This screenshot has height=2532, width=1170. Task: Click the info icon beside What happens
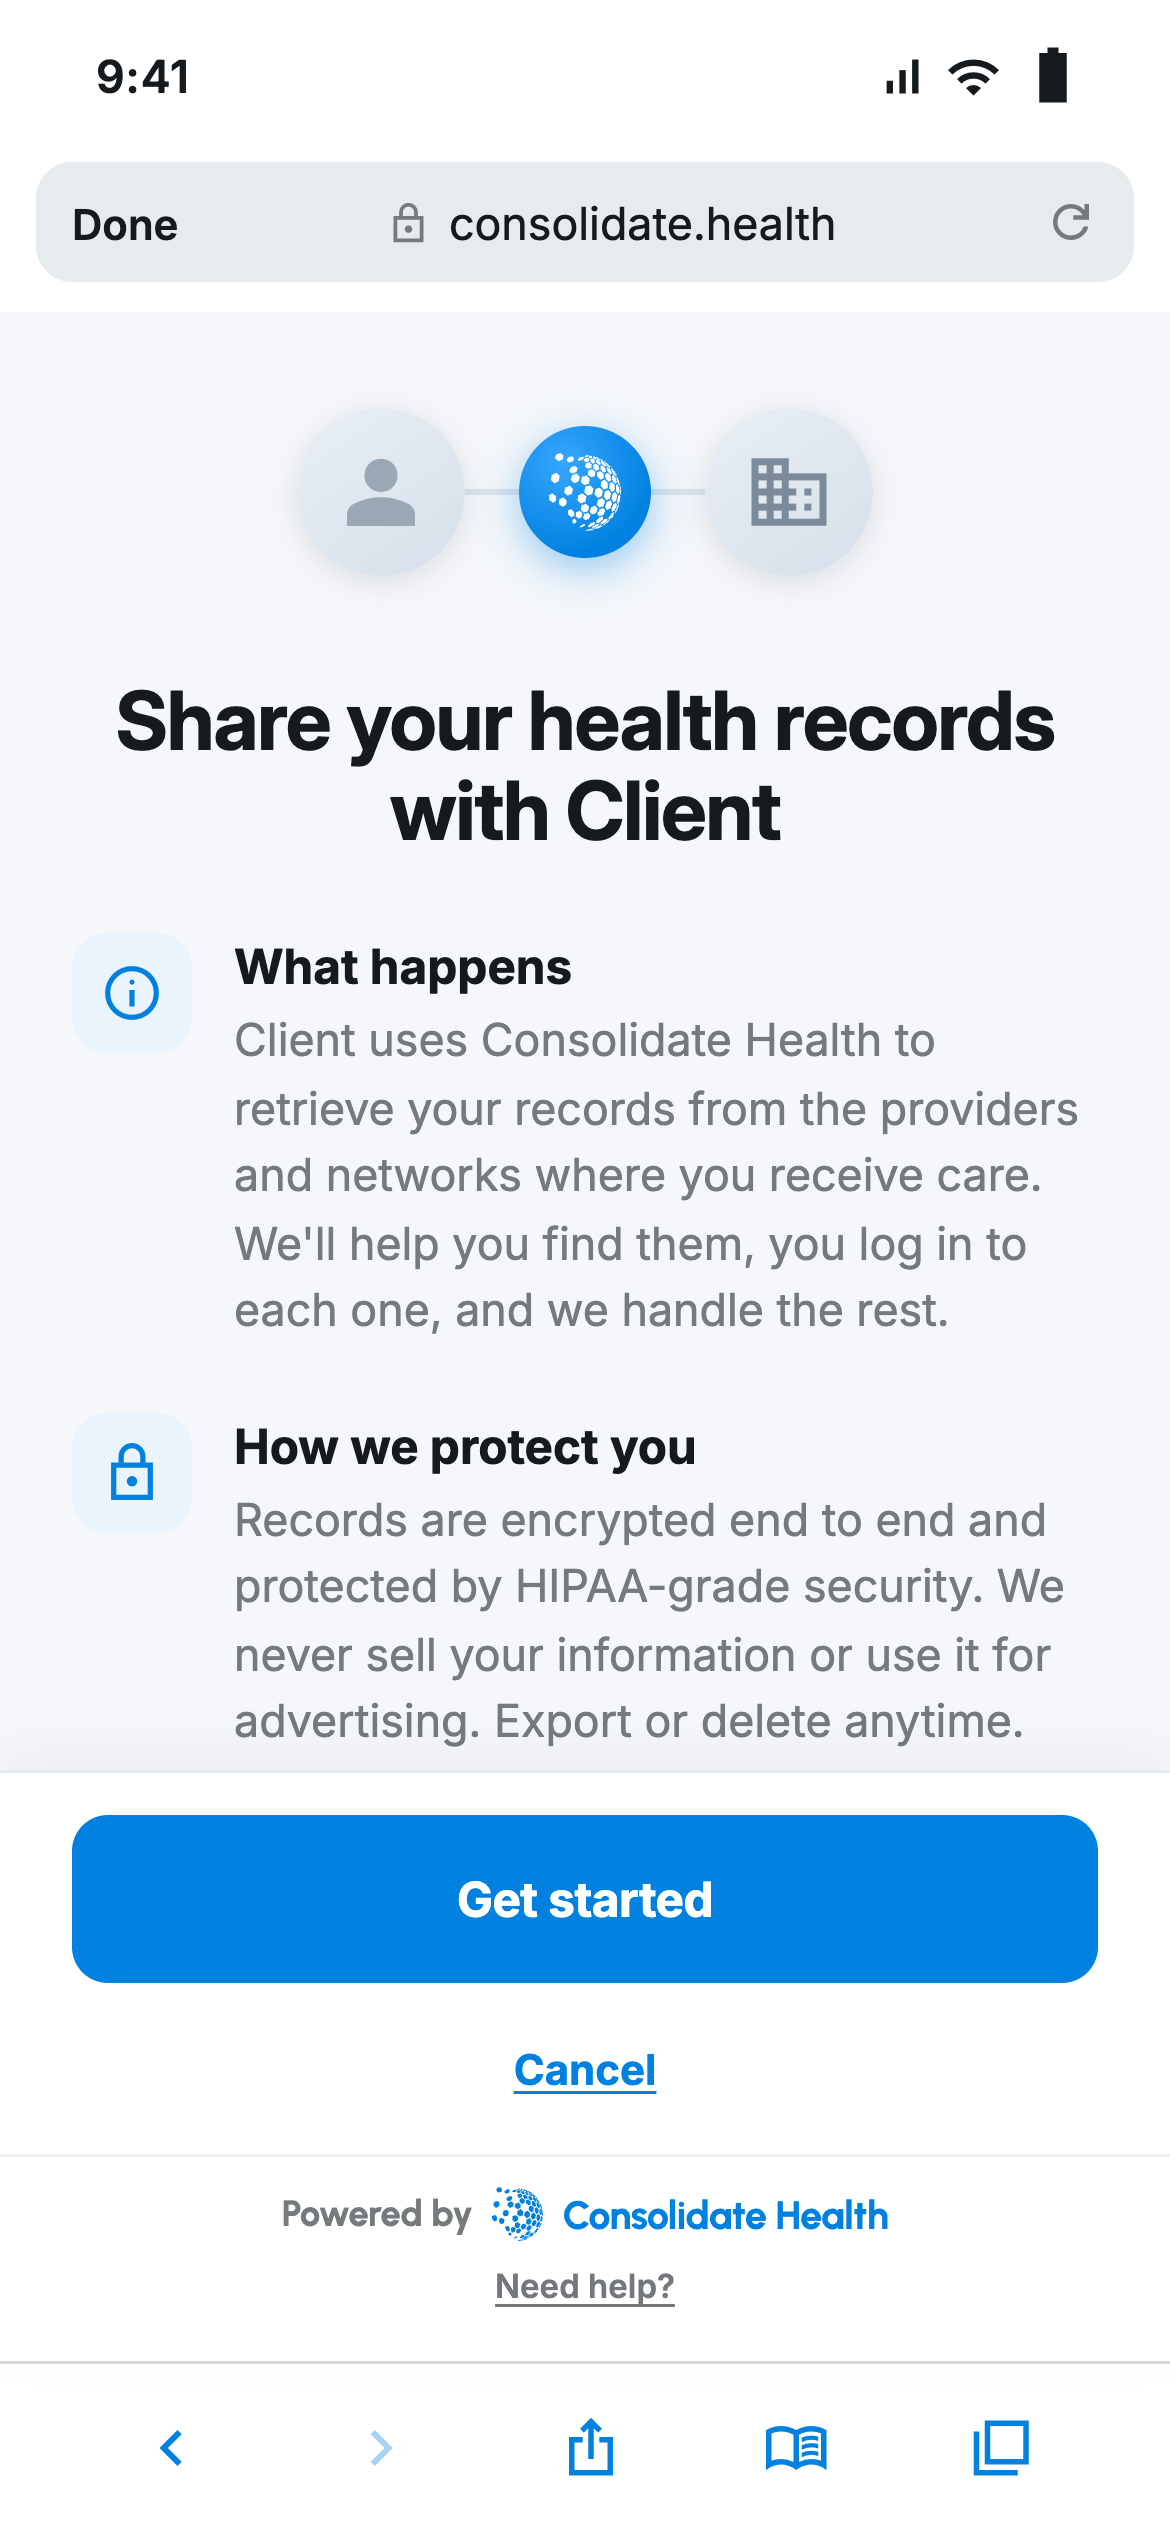coord(132,993)
